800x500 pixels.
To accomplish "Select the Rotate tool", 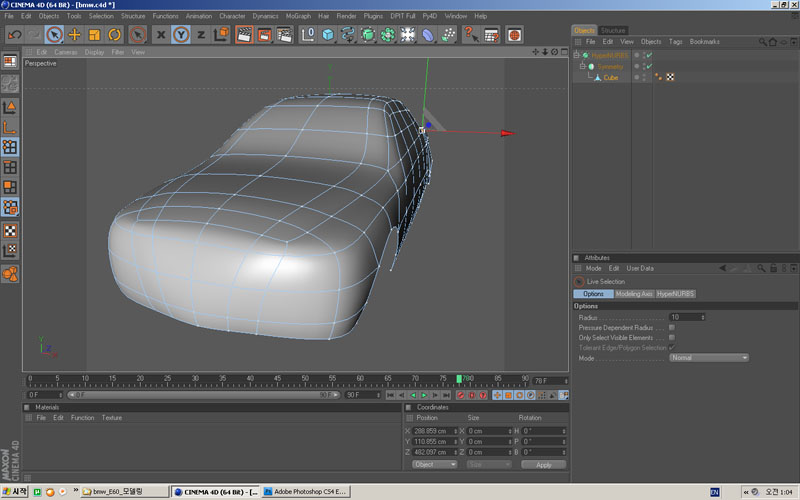I will 116,35.
